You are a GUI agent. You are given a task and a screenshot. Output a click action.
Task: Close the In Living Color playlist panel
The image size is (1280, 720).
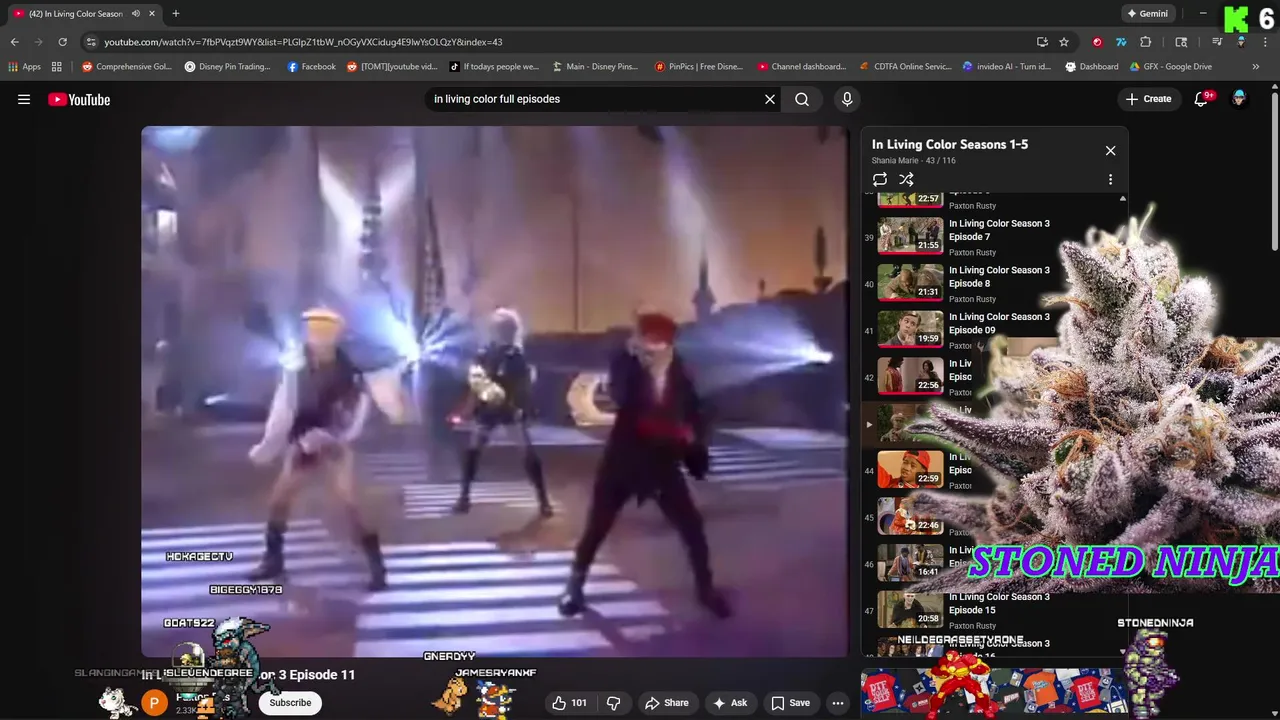[1110, 150]
